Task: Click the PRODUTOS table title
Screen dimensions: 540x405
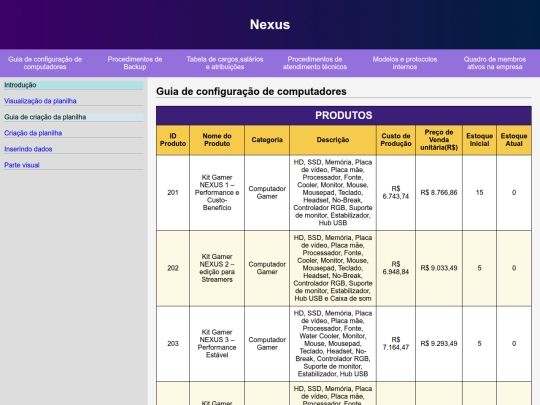Action: coord(344,115)
